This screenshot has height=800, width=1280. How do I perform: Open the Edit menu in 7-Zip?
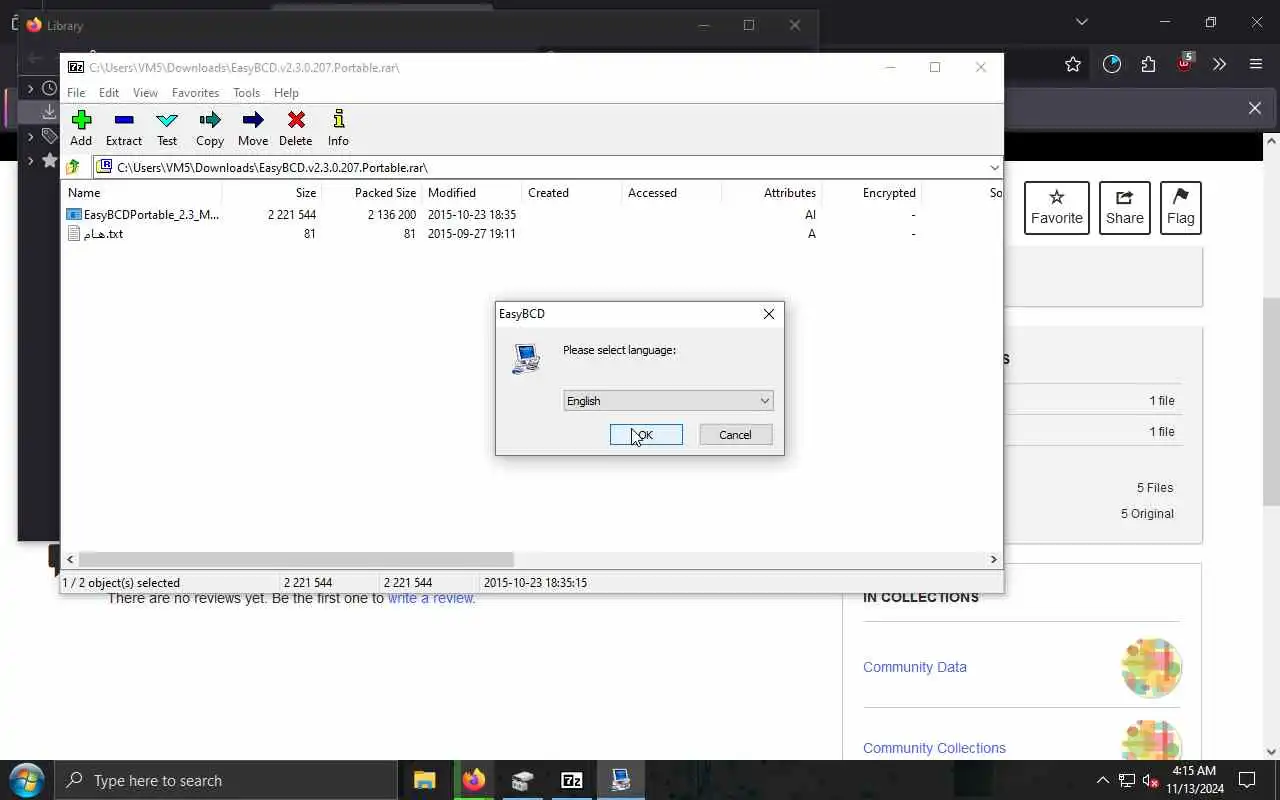109,93
